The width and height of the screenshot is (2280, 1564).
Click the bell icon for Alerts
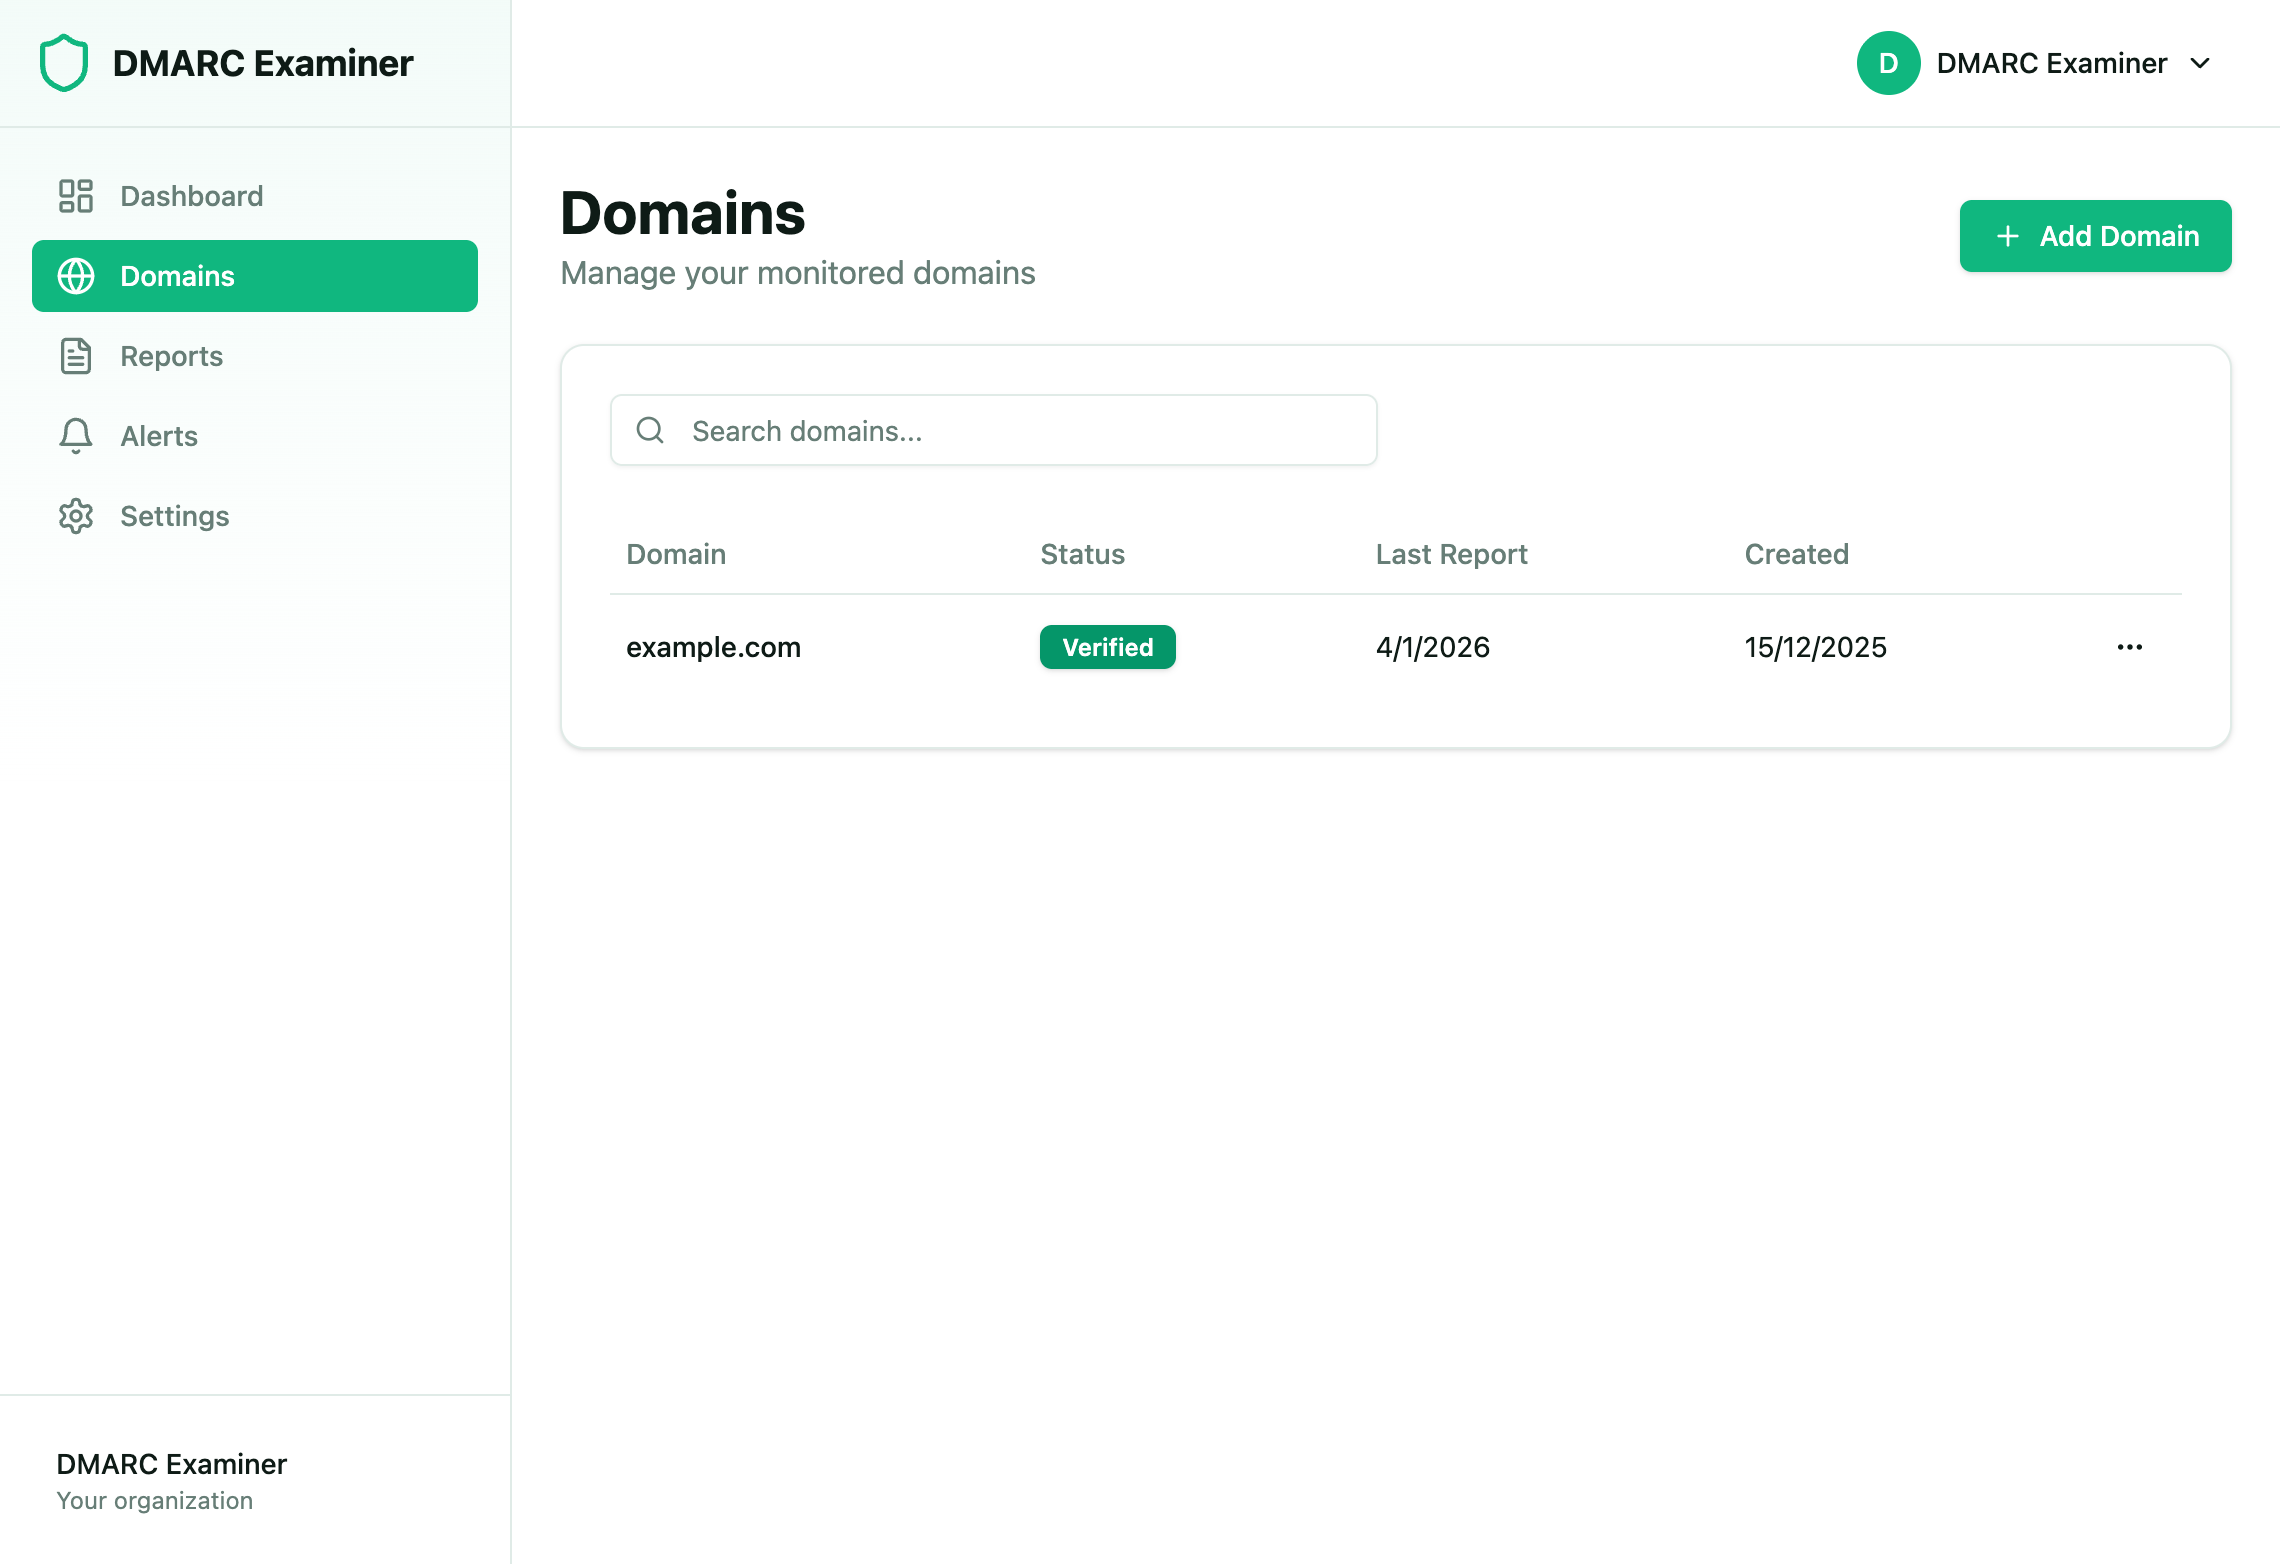click(75, 436)
